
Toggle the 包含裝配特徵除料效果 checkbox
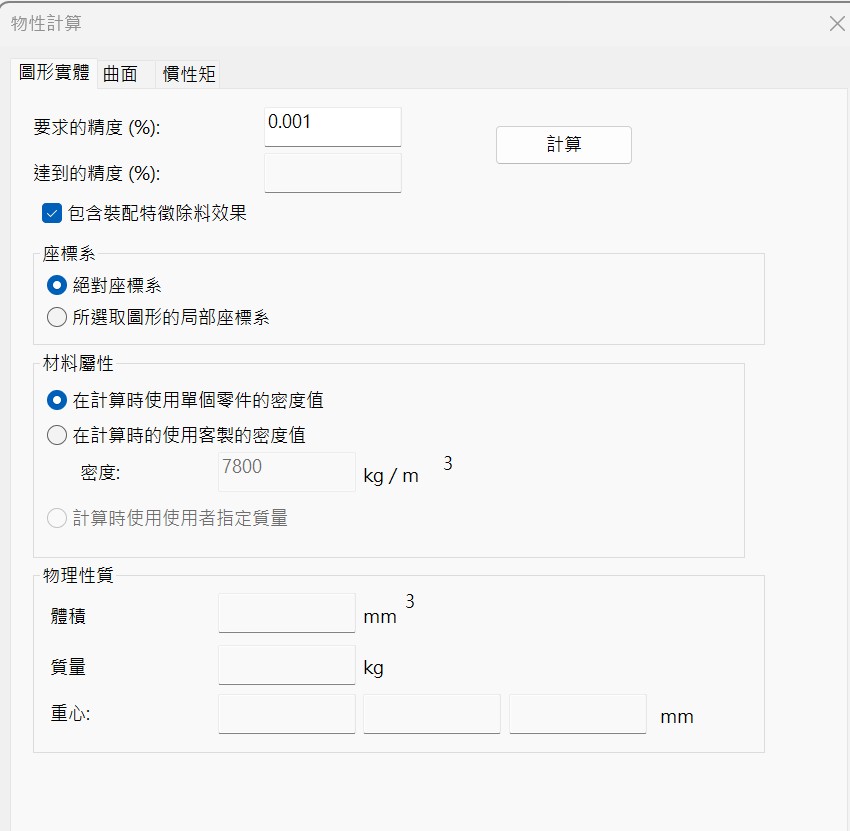52,213
